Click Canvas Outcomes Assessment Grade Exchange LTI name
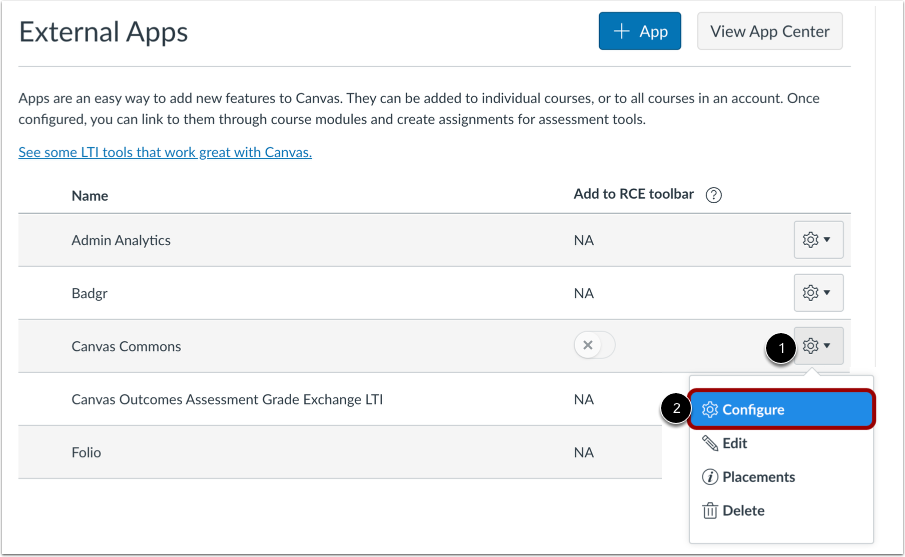 (x=227, y=399)
